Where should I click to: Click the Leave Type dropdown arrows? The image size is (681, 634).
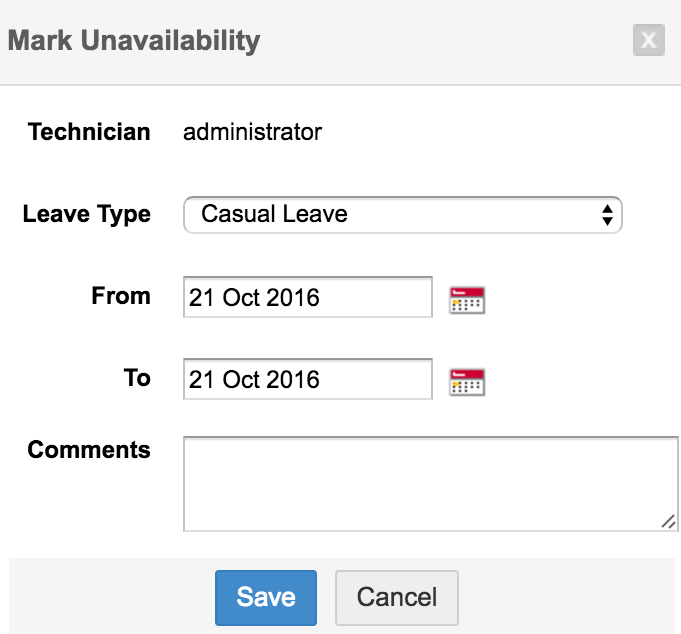tap(606, 214)
